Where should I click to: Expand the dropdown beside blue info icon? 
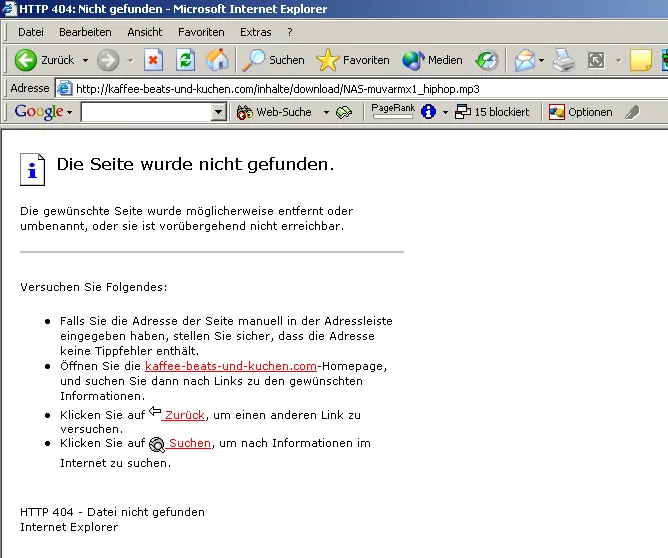(445, 112)
